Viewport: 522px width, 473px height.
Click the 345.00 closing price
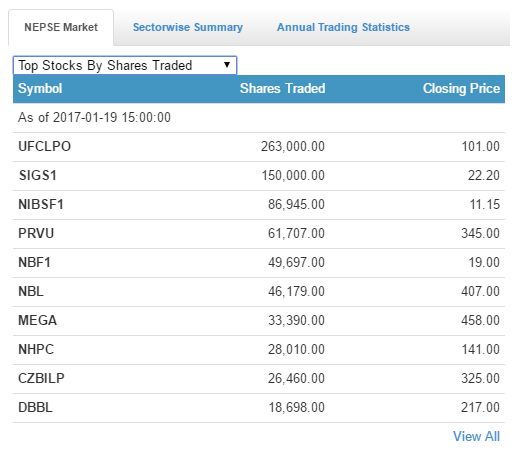click(x=481, y=234)
